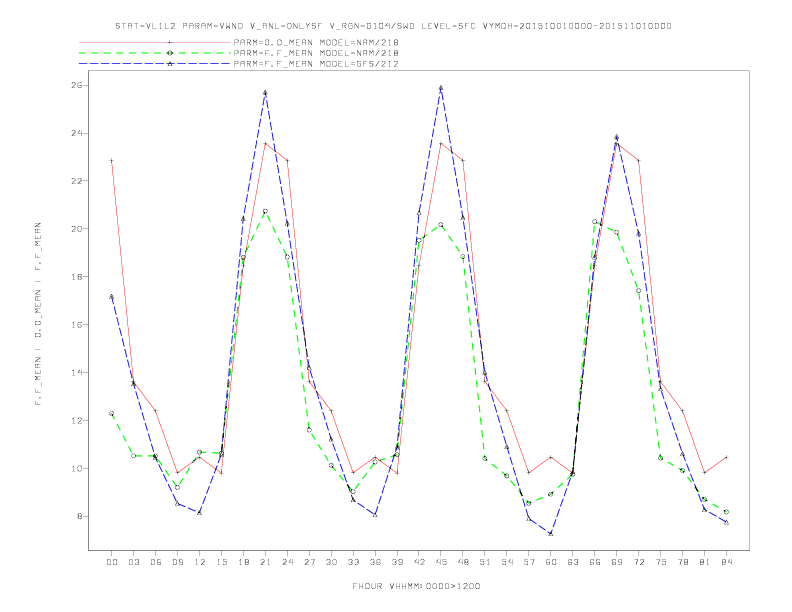792x612 pixels.
Task: Click legend label PARM=F.F_MEAN MODEL=NAM/218
Action: (x=316, y=53)
